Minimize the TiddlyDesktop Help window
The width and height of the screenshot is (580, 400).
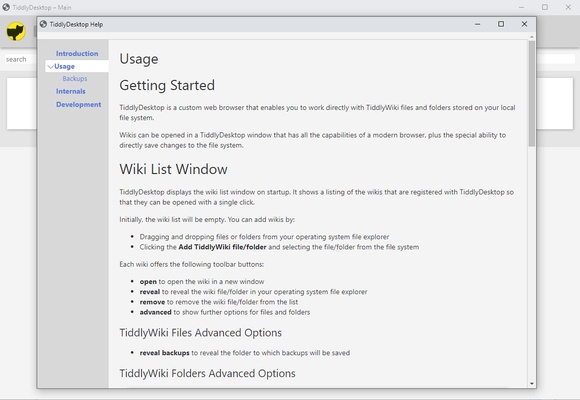(x=478, y=24)
